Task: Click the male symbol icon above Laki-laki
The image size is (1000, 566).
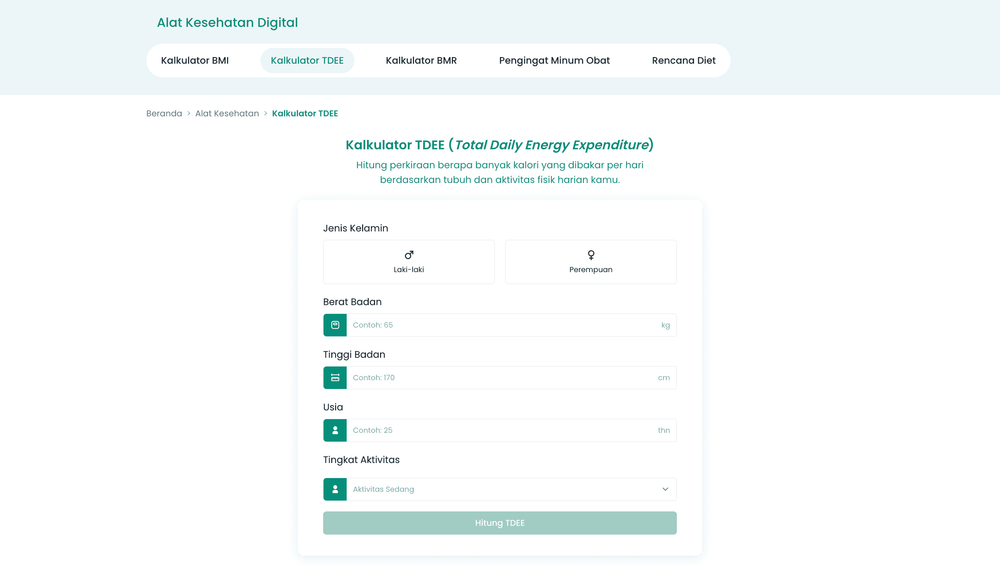Action: pos(409,255)
